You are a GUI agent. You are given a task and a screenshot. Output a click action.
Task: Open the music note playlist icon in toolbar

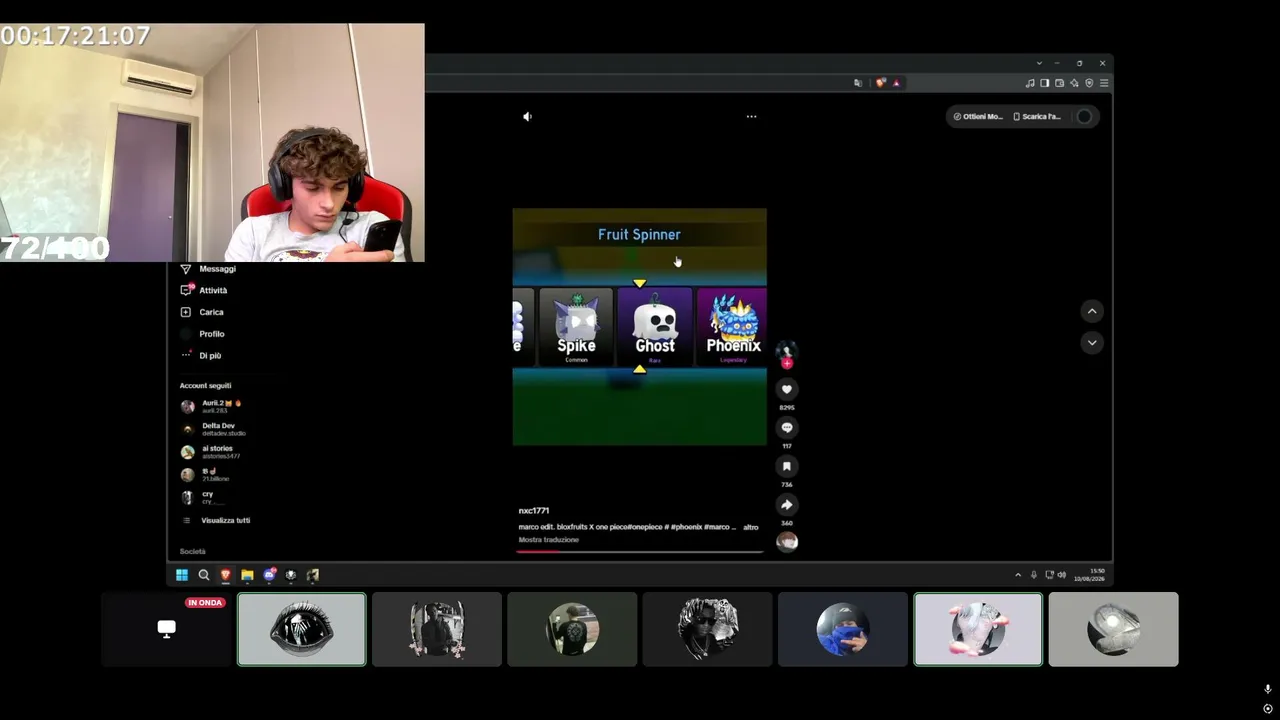coord(1030,83)
